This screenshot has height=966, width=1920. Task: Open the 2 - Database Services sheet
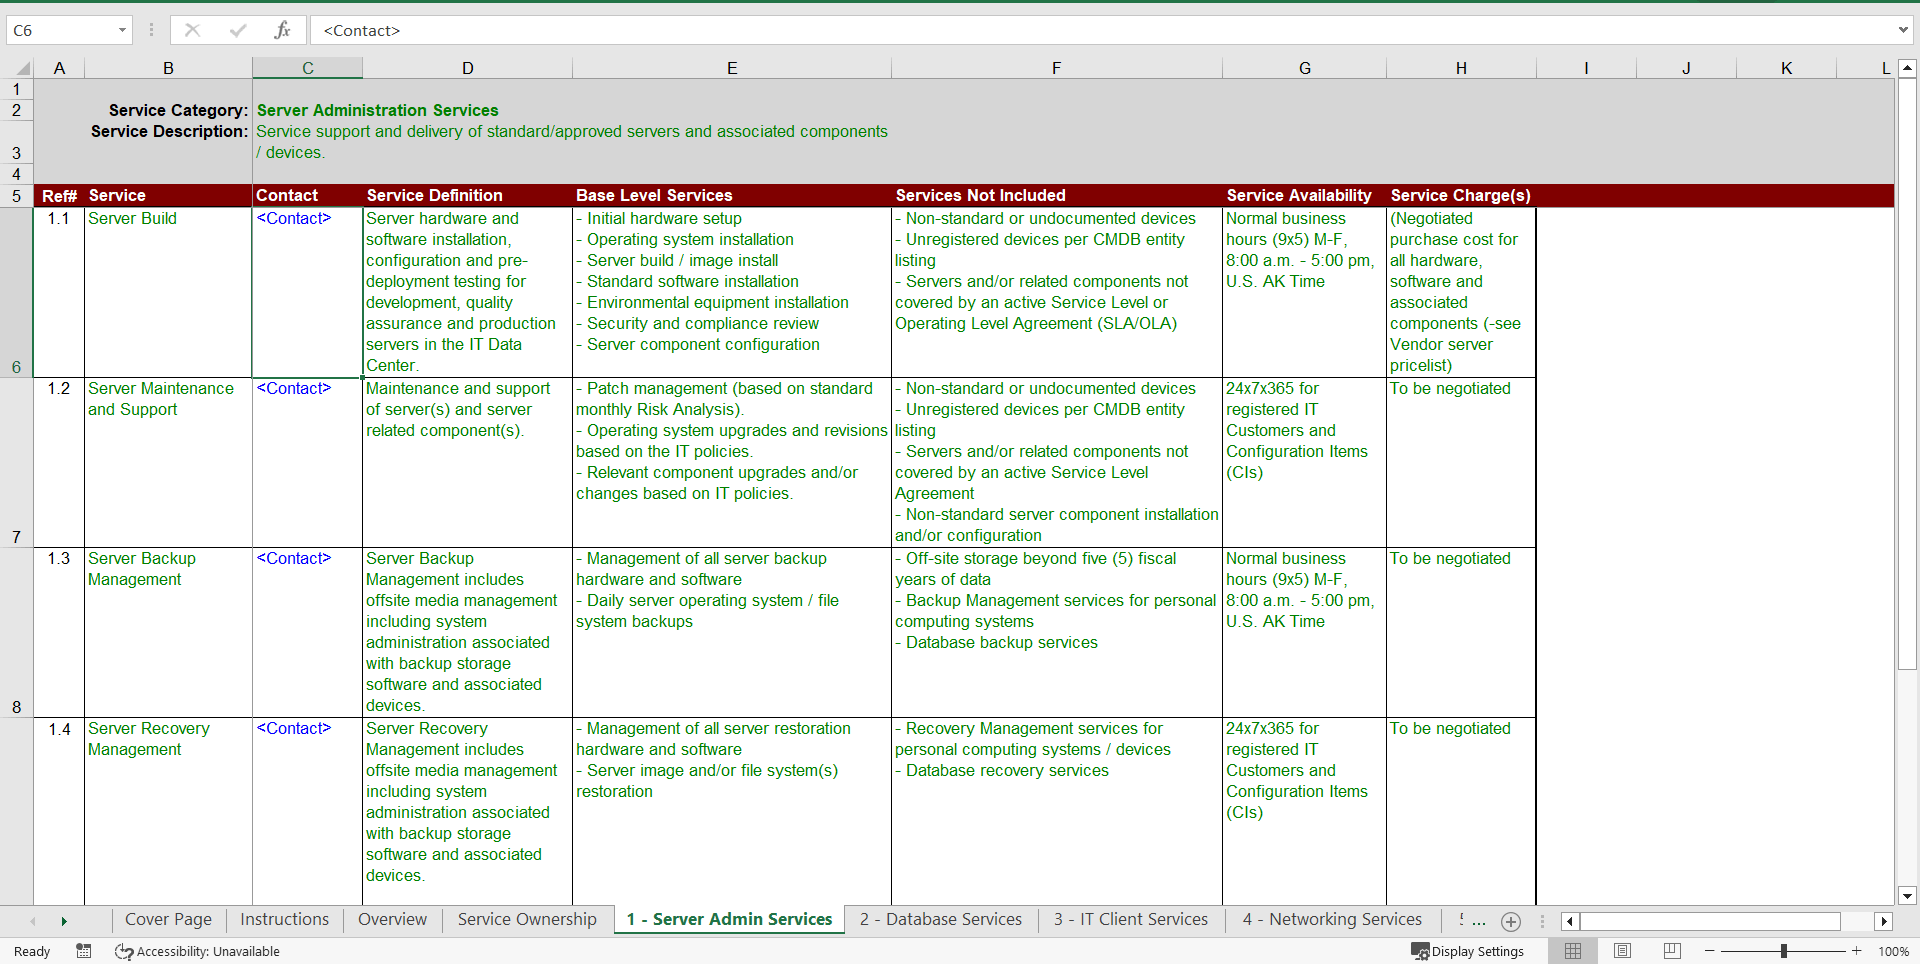click(941, 920)
